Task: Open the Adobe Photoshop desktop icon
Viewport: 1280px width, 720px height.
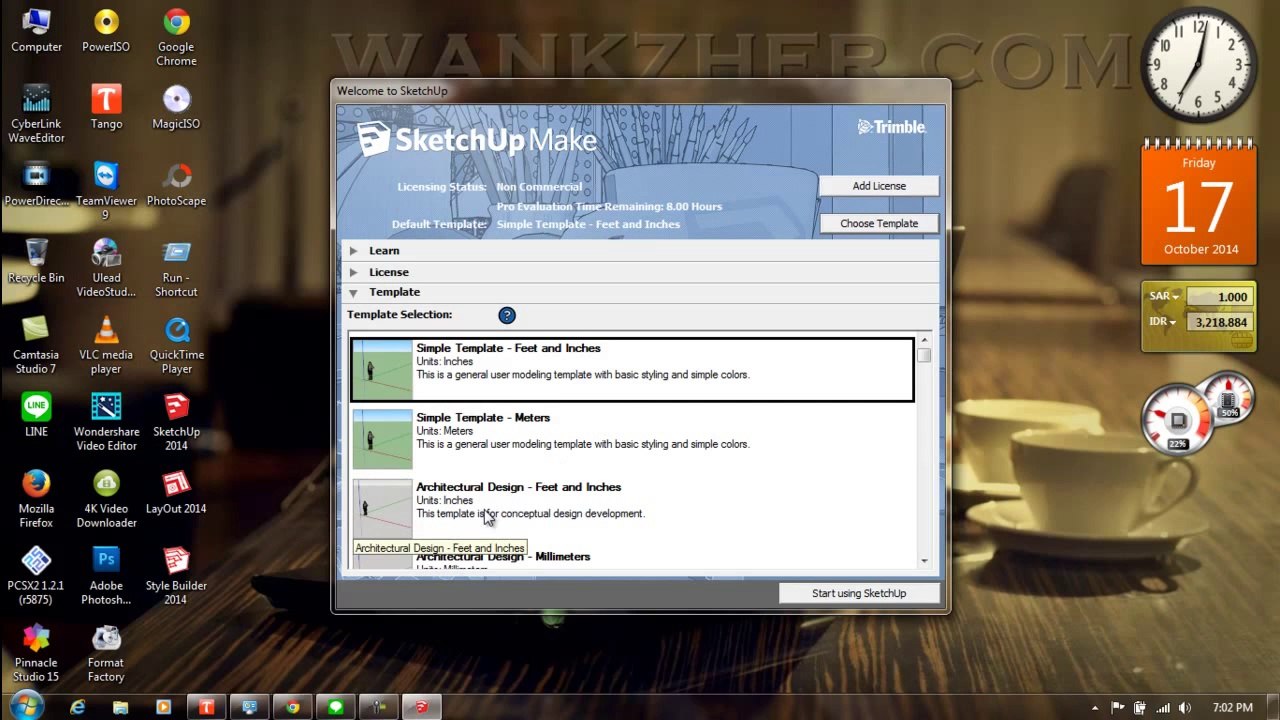Action: pyautogui.click(x=106, y=577)
